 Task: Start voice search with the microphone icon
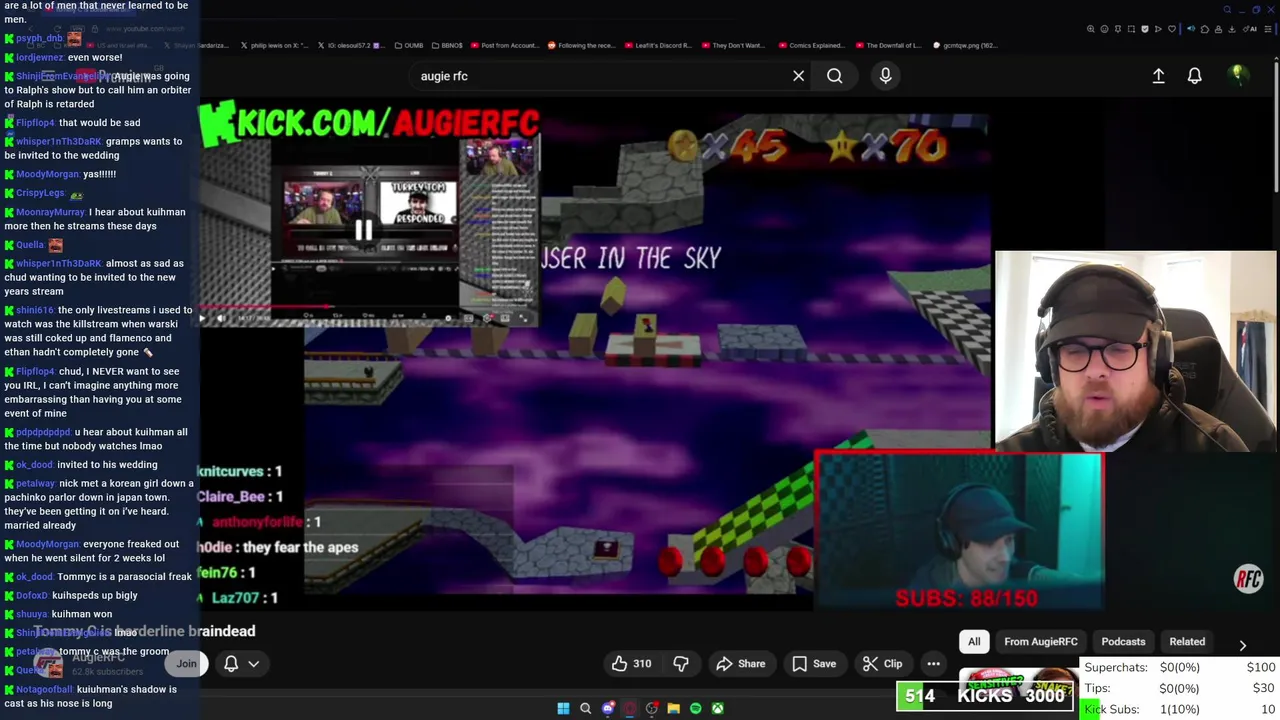885,76
